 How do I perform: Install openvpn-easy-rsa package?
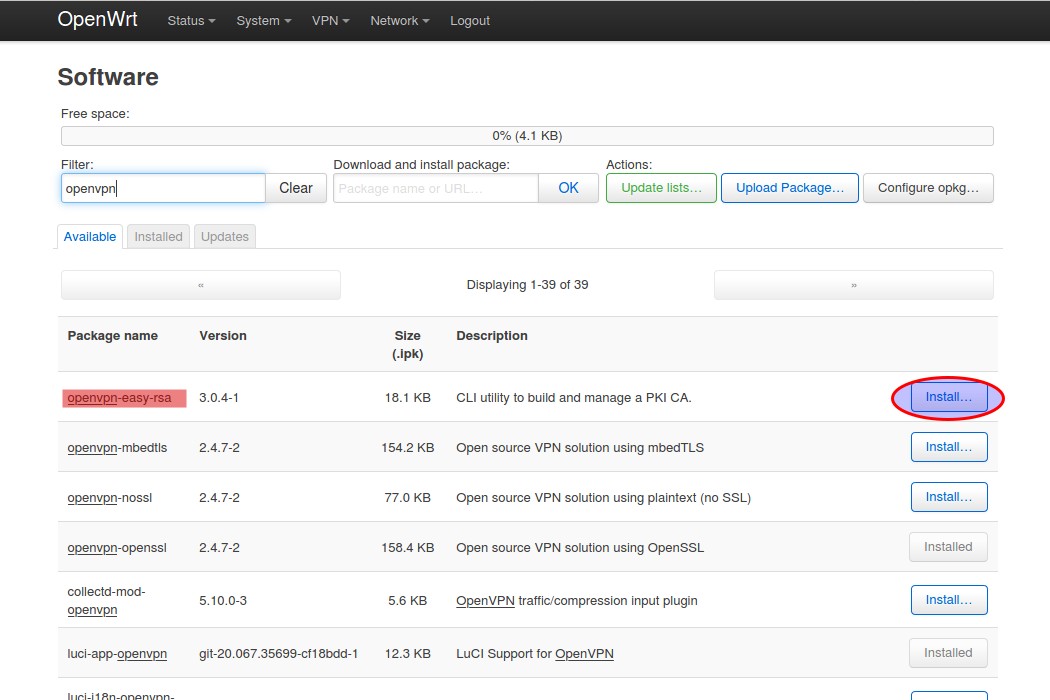(949, 397)
